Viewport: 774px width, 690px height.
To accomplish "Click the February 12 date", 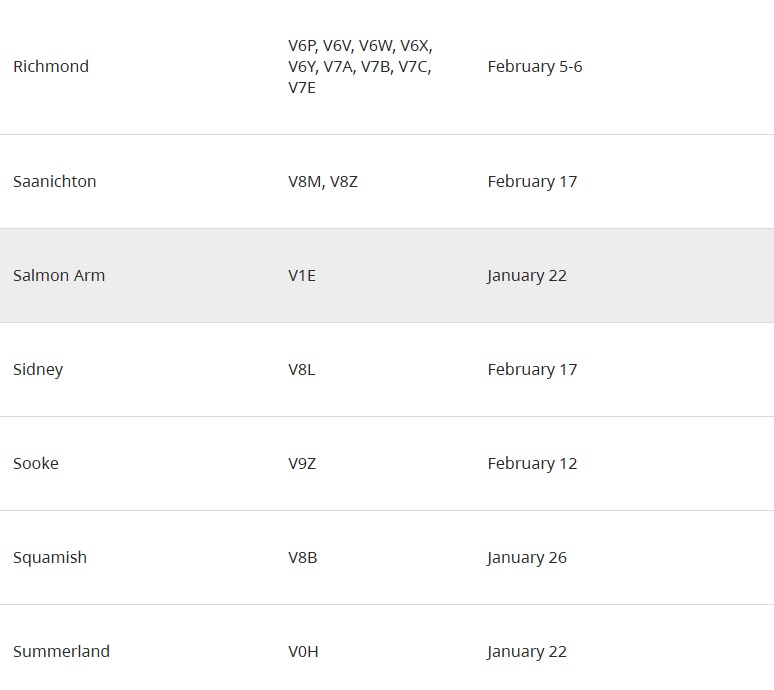I will coord(532,464).
